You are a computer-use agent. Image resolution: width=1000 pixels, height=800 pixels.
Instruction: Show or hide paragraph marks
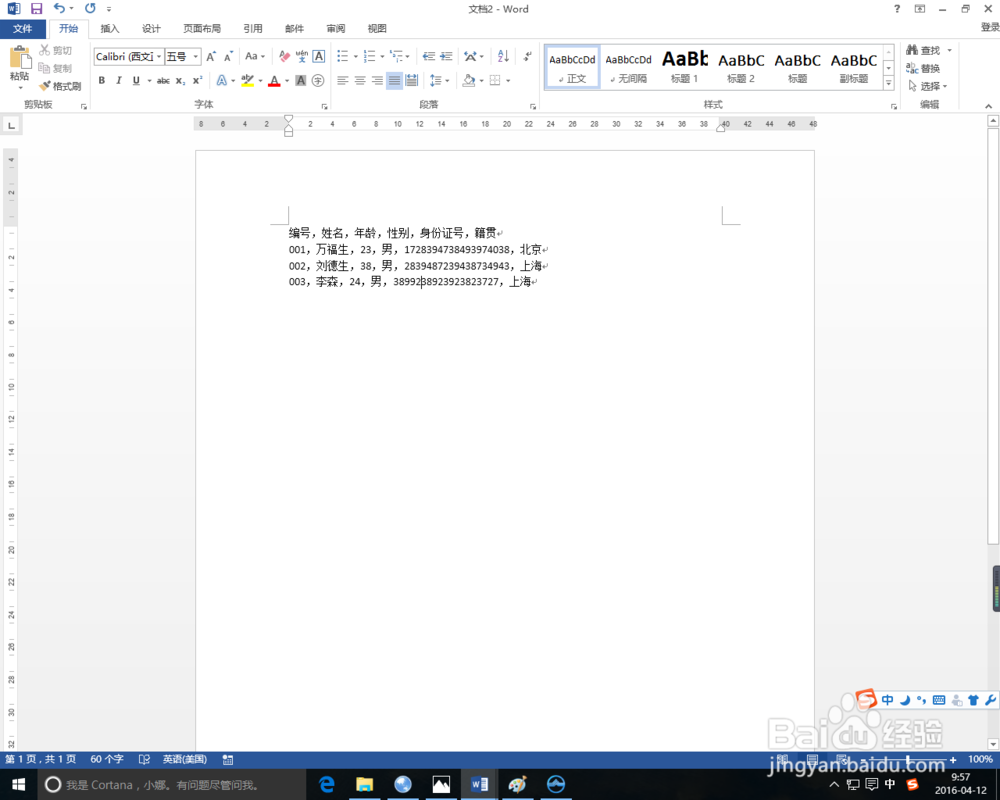tap(527, 57)
